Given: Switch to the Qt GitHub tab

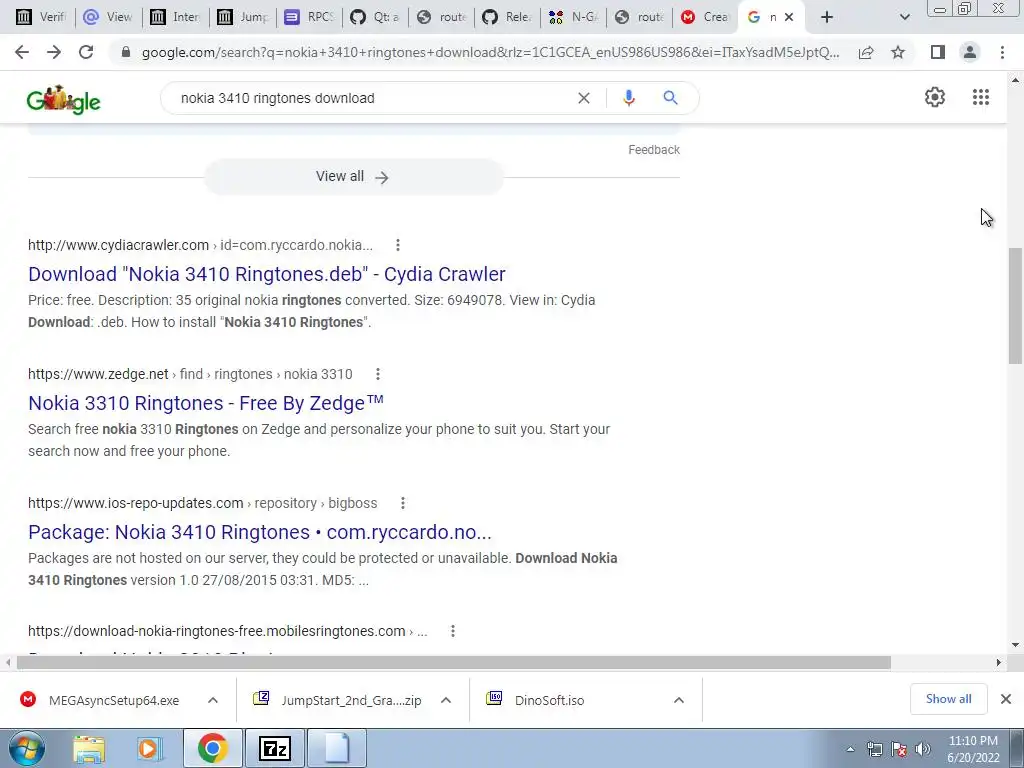Looking at the screenshot, I should pos(376,17).
